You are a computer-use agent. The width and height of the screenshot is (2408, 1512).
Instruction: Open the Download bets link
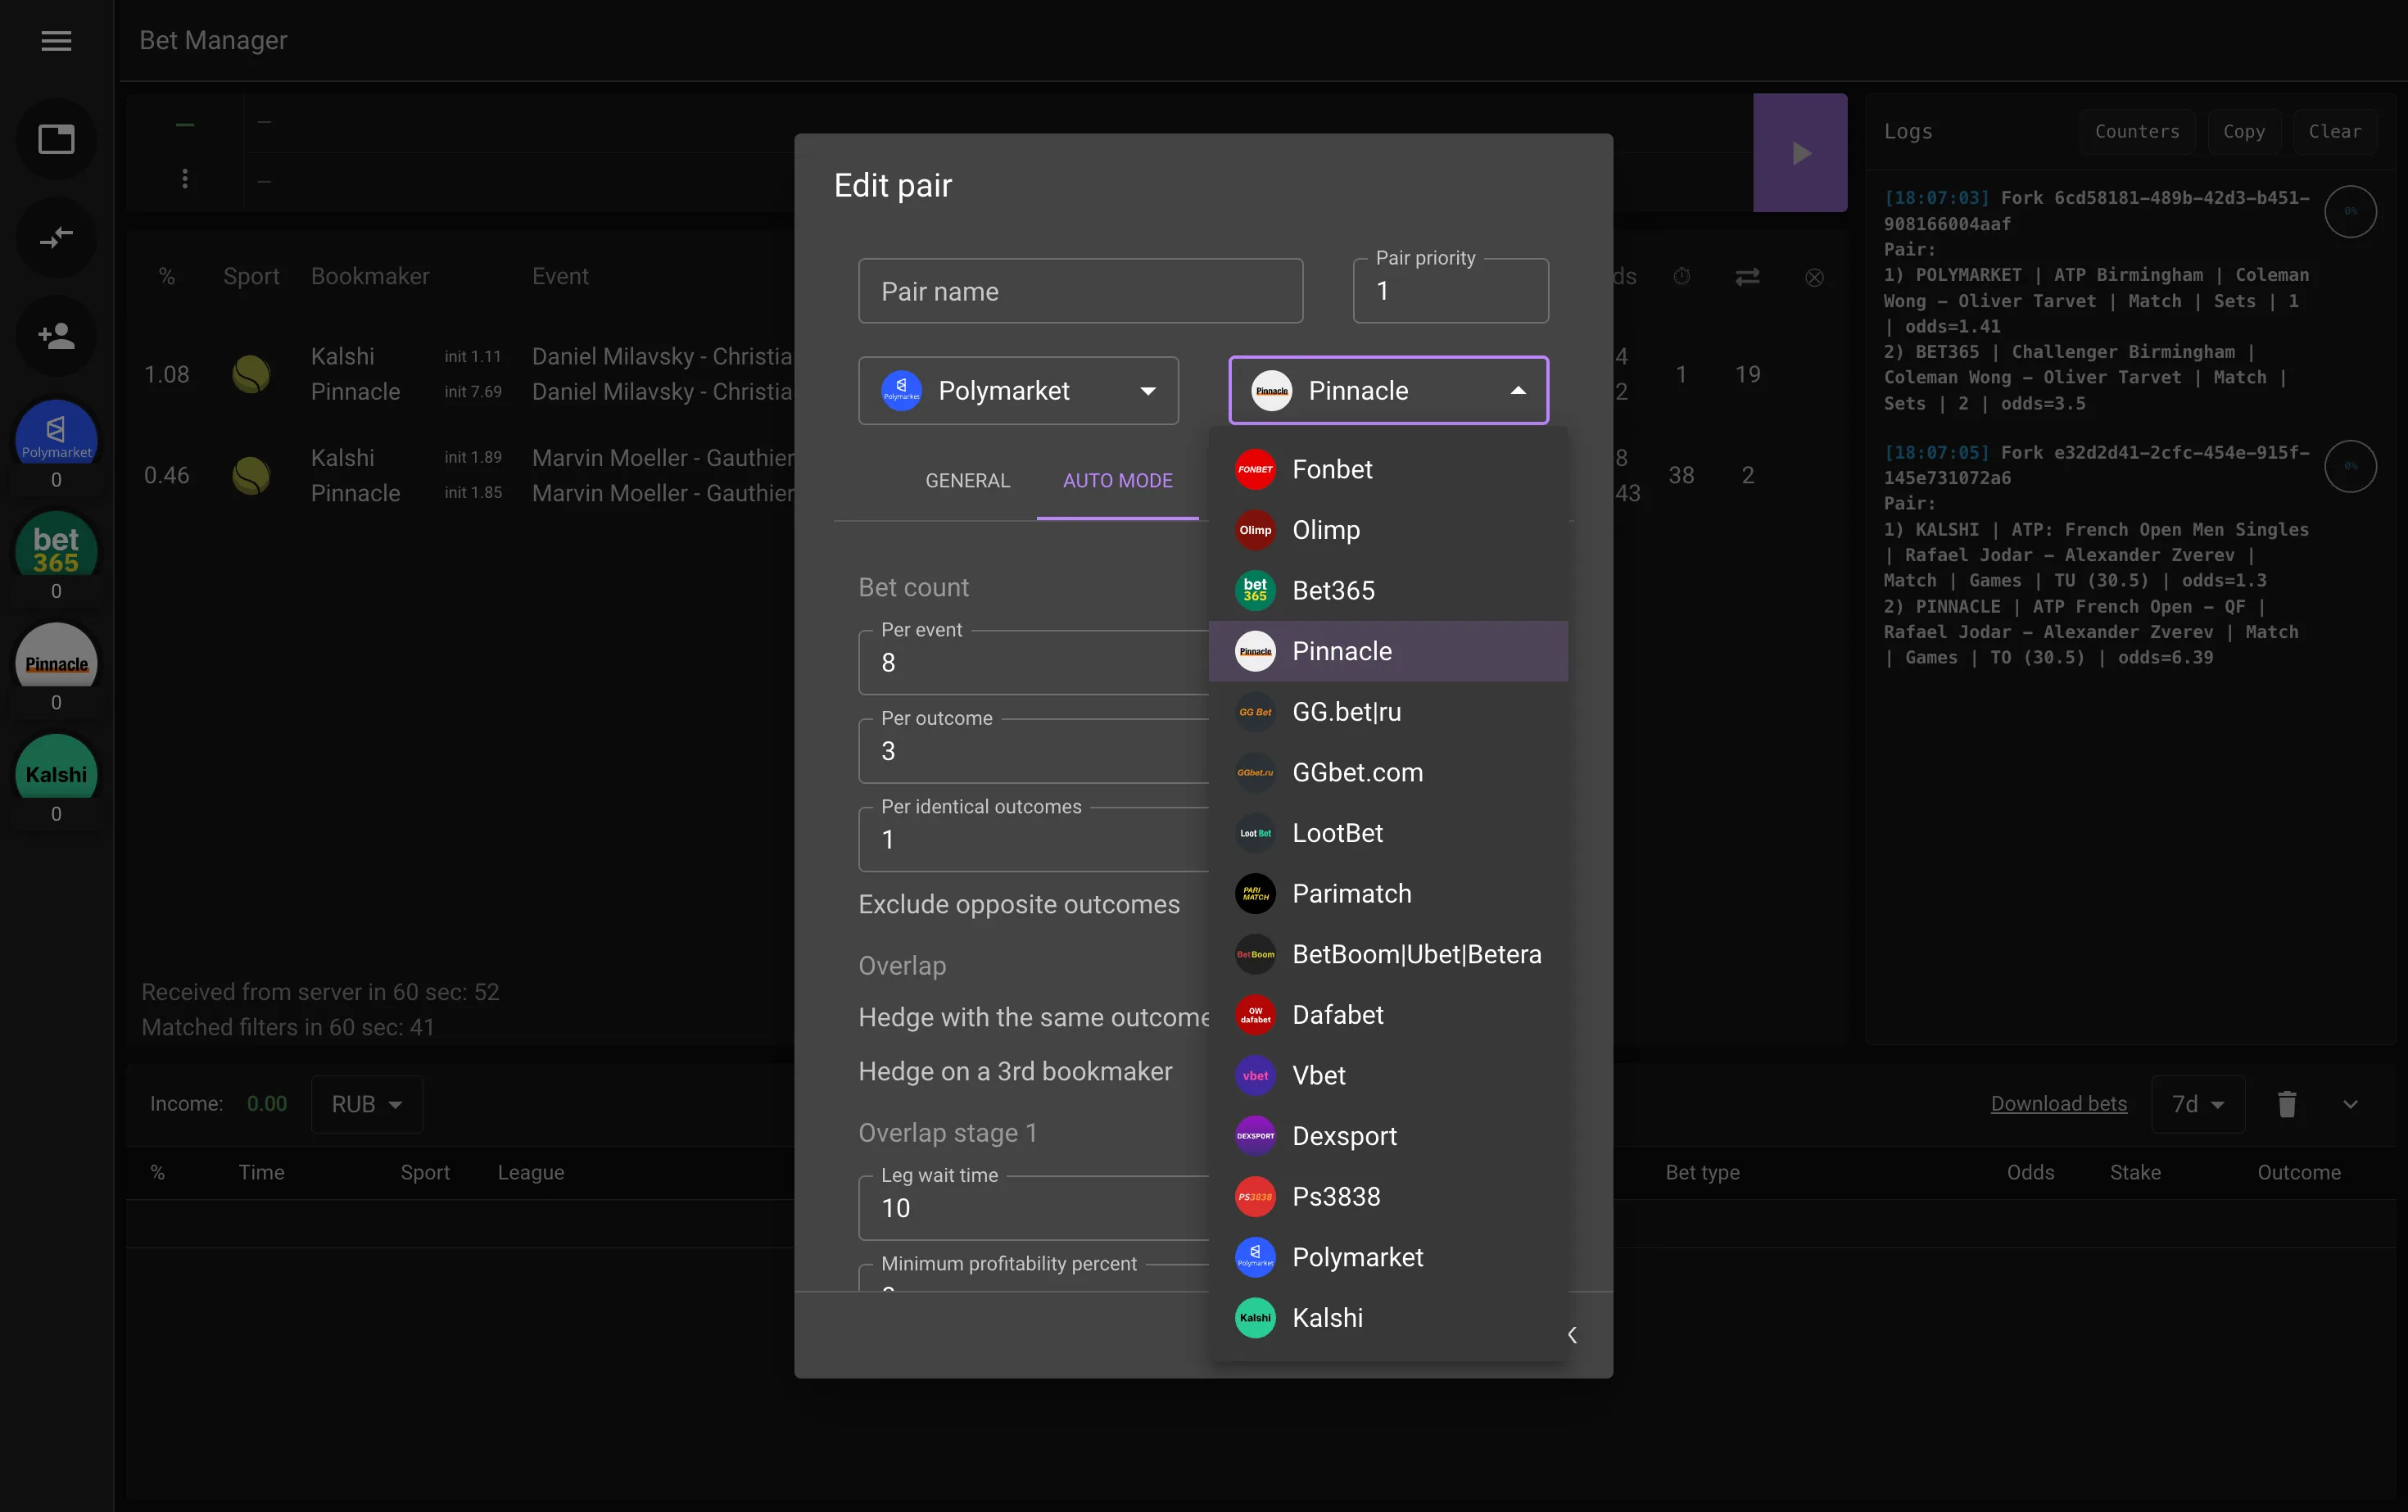click(2058, 1104)
